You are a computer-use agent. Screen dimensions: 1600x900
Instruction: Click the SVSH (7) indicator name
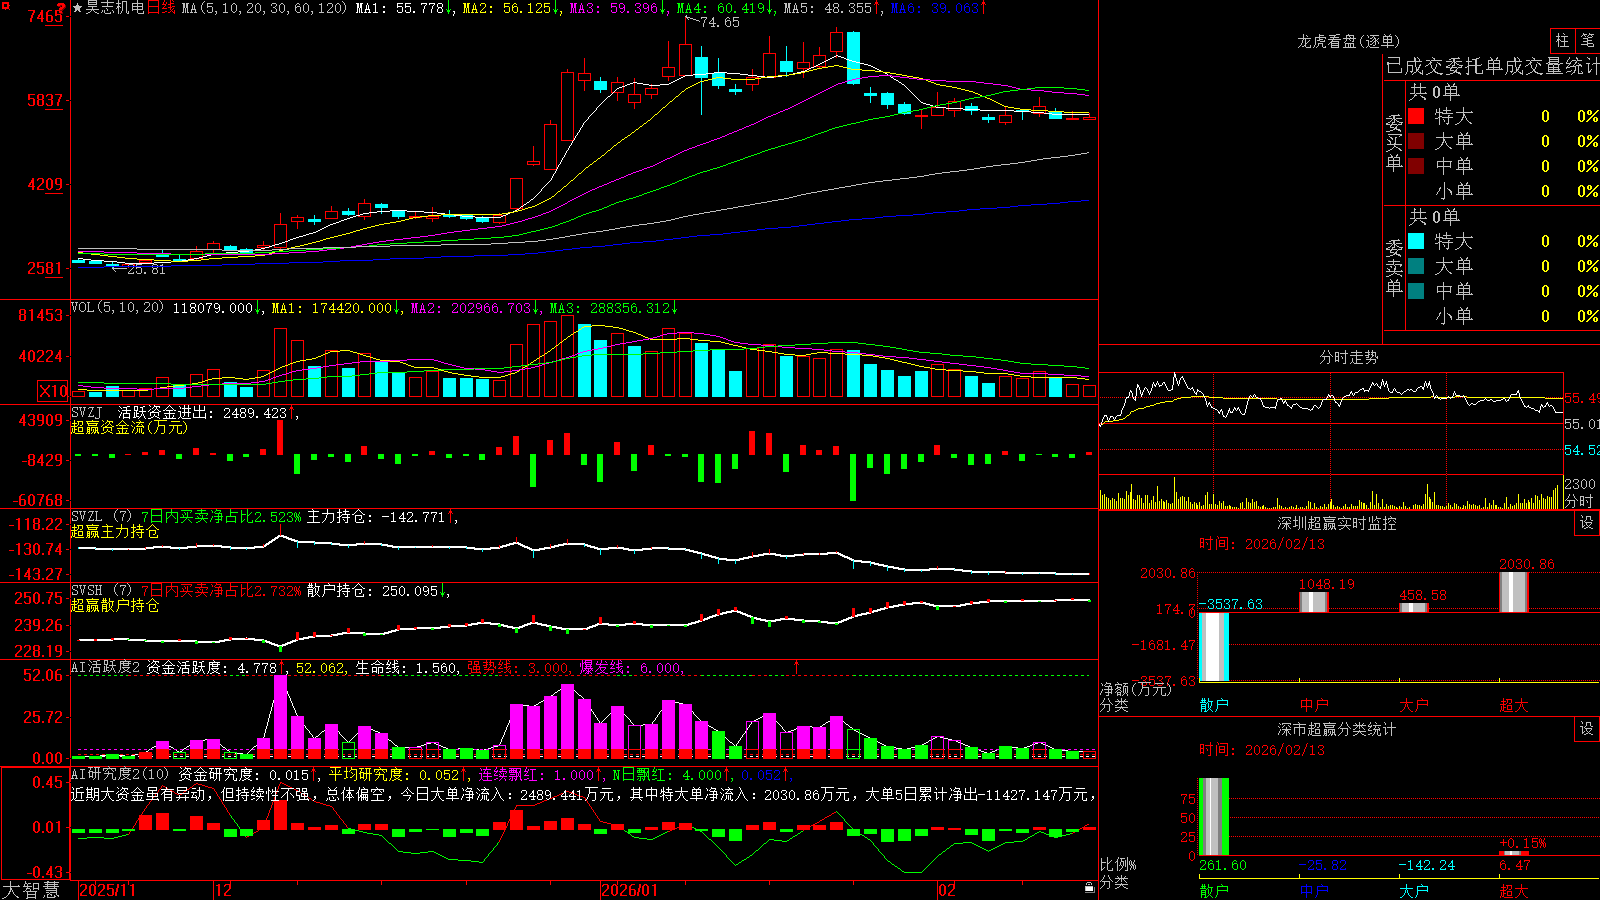[101, 590]
